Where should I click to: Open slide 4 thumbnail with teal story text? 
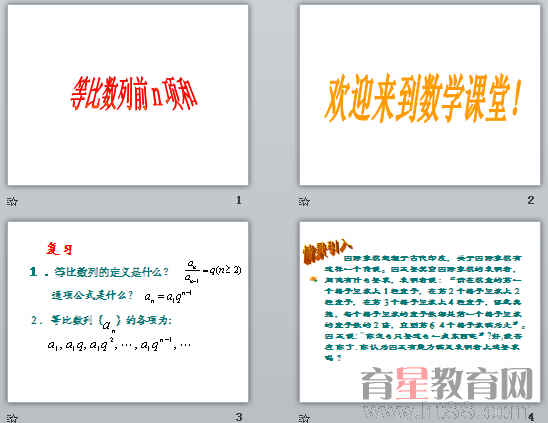pyautogui.click(x=420, y=311)
